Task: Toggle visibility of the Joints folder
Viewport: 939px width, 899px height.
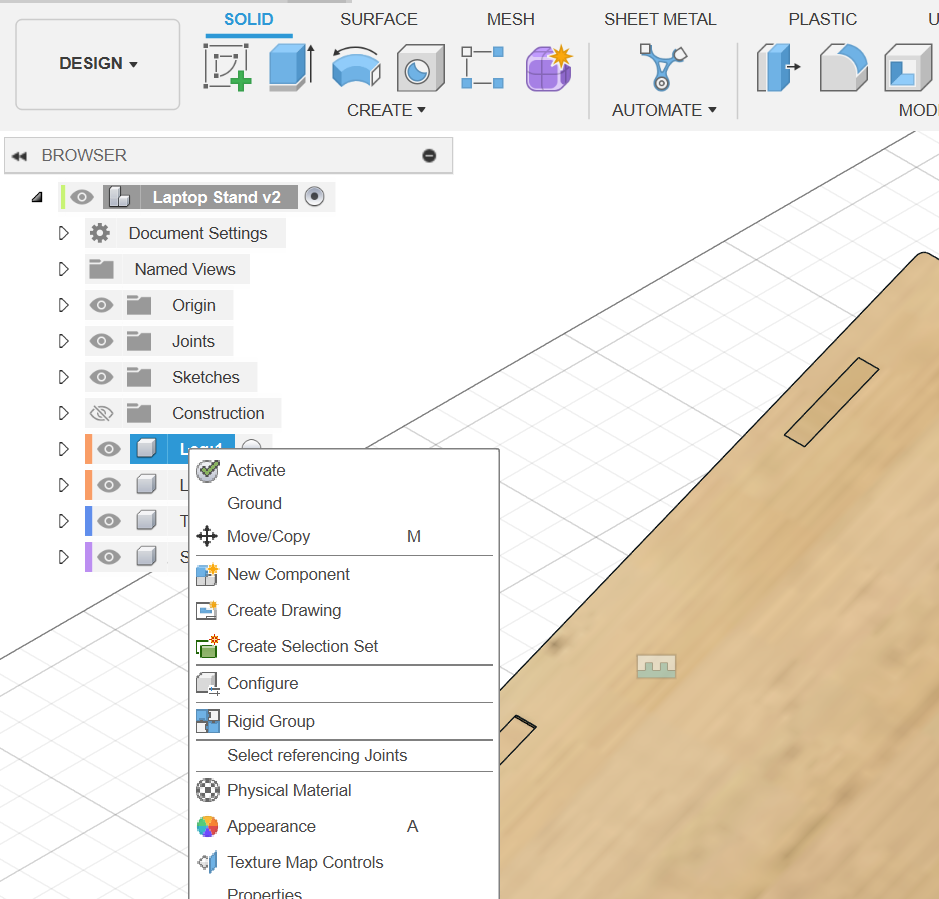Action: (x=101, y=341)
